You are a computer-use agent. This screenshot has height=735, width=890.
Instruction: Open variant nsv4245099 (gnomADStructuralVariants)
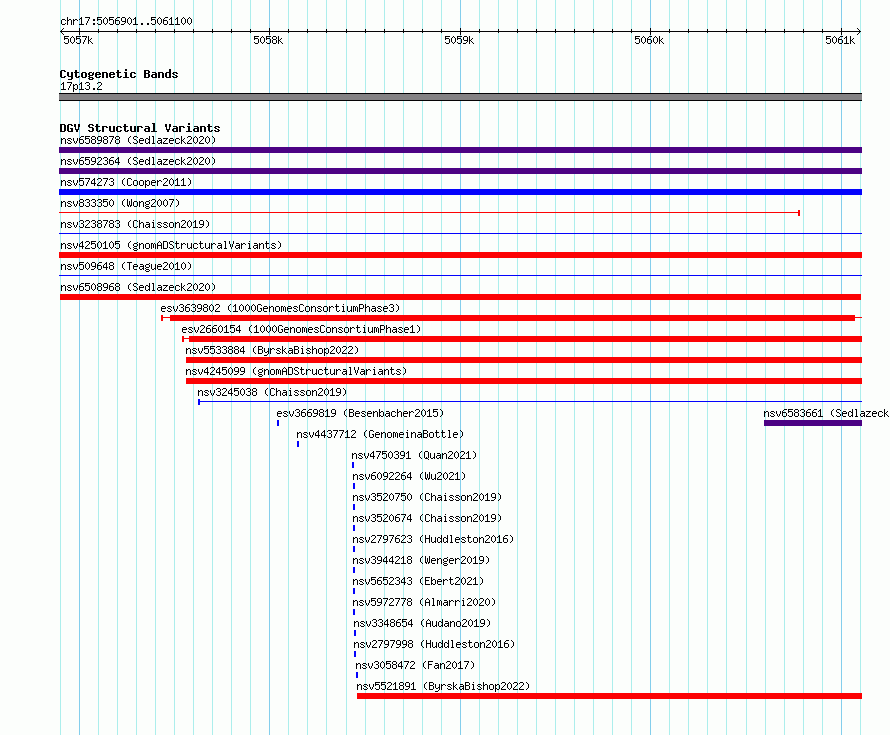(x=296, y=371)
